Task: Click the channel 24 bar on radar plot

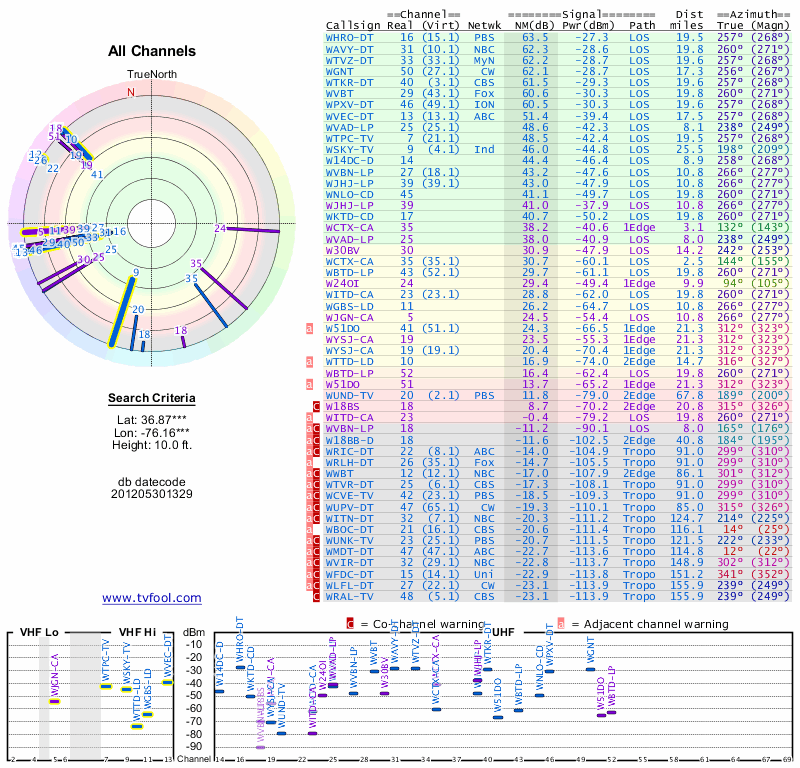Action: point(253,230)
